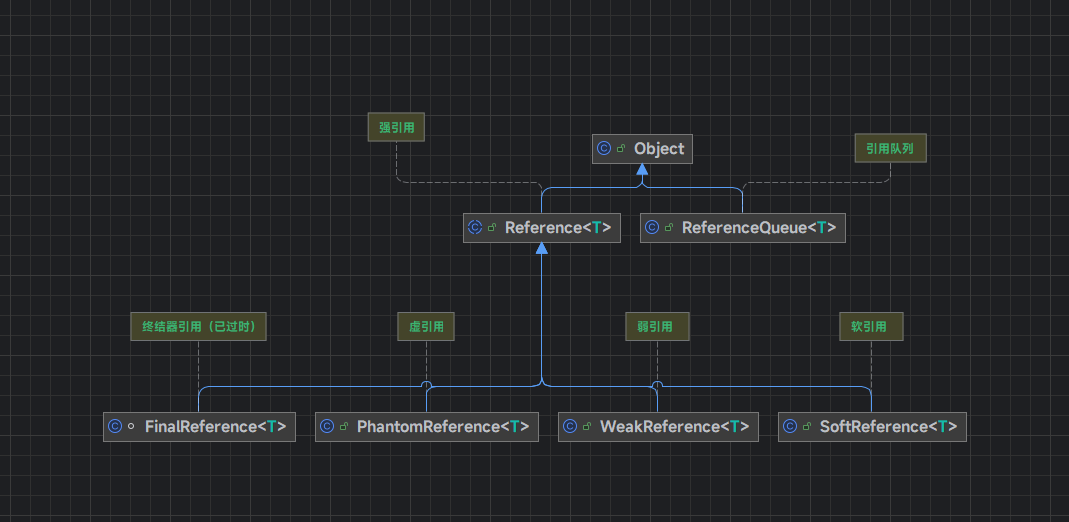This screenshot has height=522, width=1069.
Task: Pick the 虚引用 note label
Action: point(427,326)
